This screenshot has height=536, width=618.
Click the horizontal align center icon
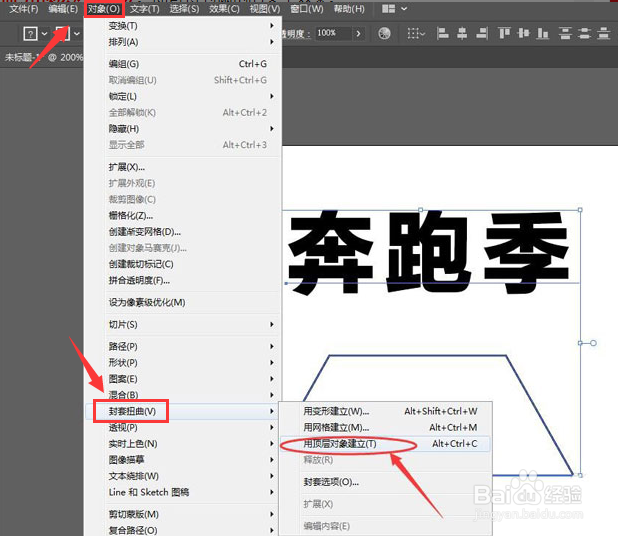[462, 34]
